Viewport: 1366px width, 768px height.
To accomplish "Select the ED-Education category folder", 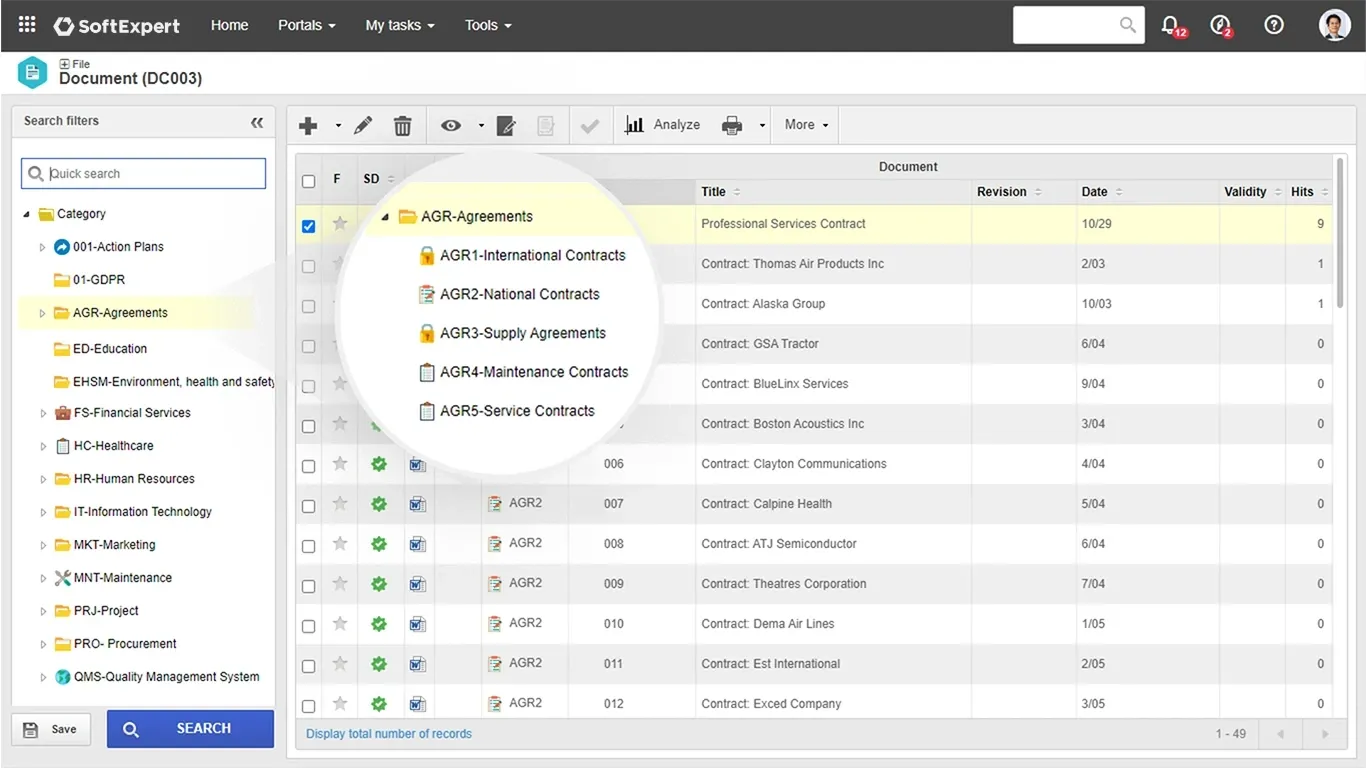I will (x=110, y=349).
